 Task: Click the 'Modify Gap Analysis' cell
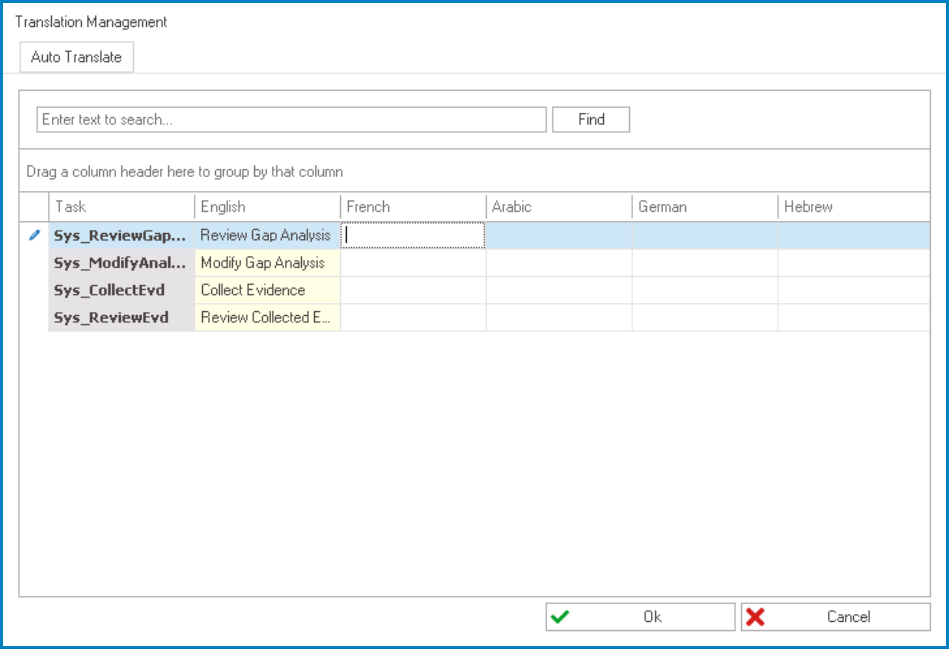(x=265, y=262)
